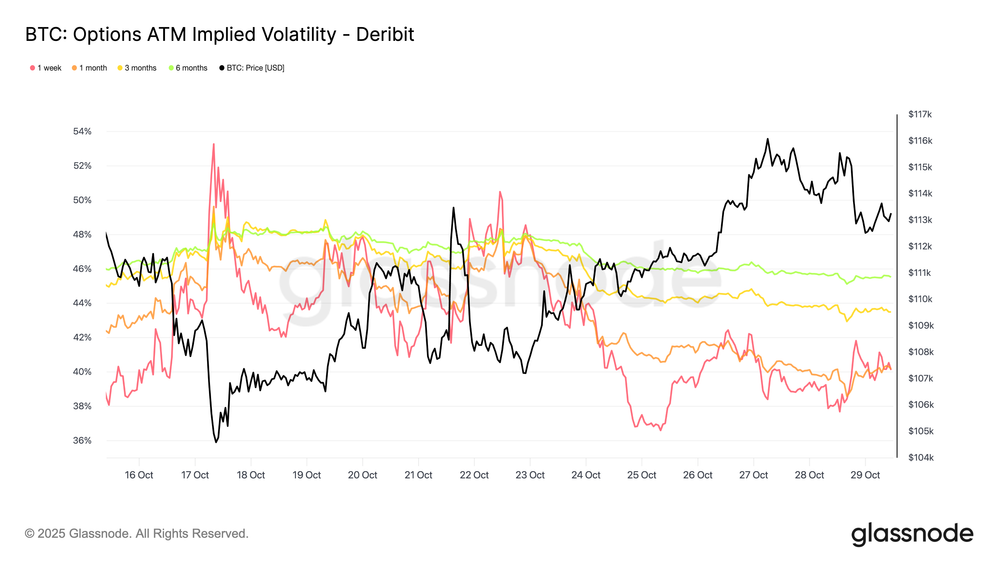
Task: Click the 54% volatility axis label
Action: click(82, 131)
